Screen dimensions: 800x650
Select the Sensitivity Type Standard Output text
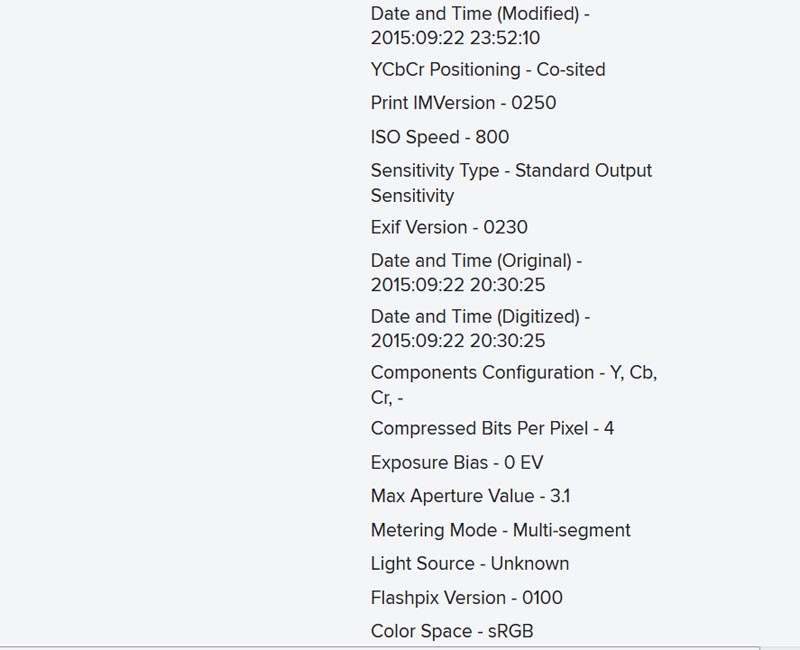tap(511, 171)
